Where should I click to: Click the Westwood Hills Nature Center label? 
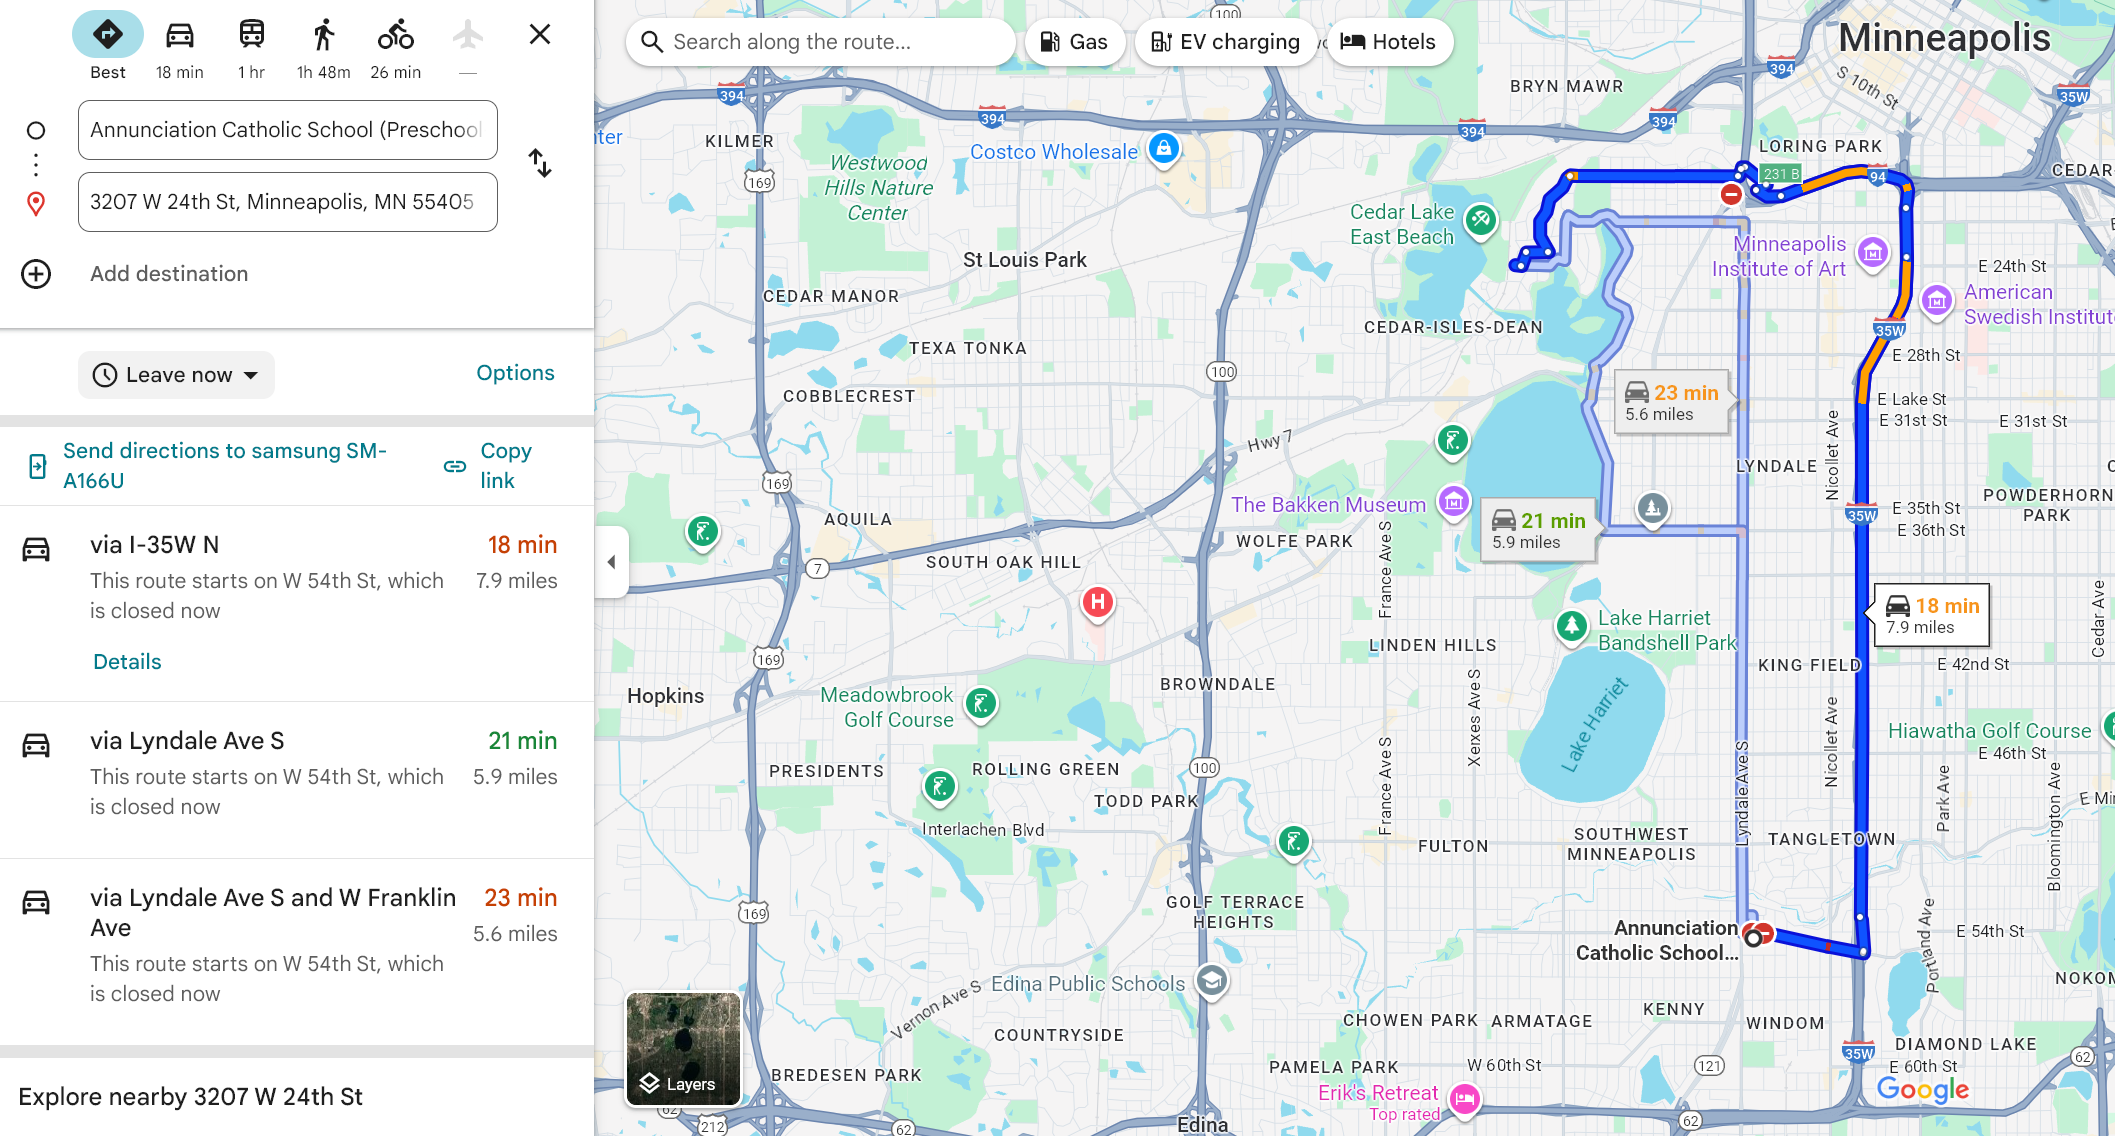pyautogui.click(x=878, y=188)
